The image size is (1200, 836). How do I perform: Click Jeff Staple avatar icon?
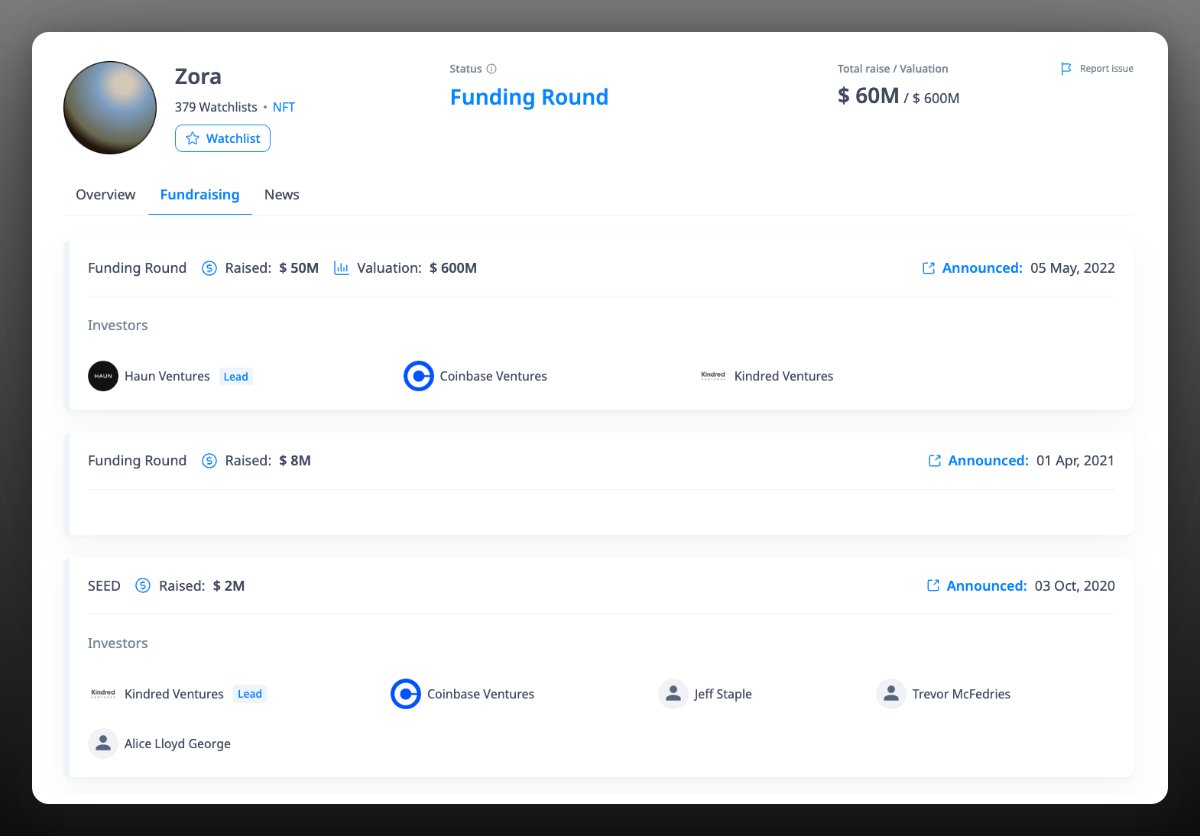[673, 694]
